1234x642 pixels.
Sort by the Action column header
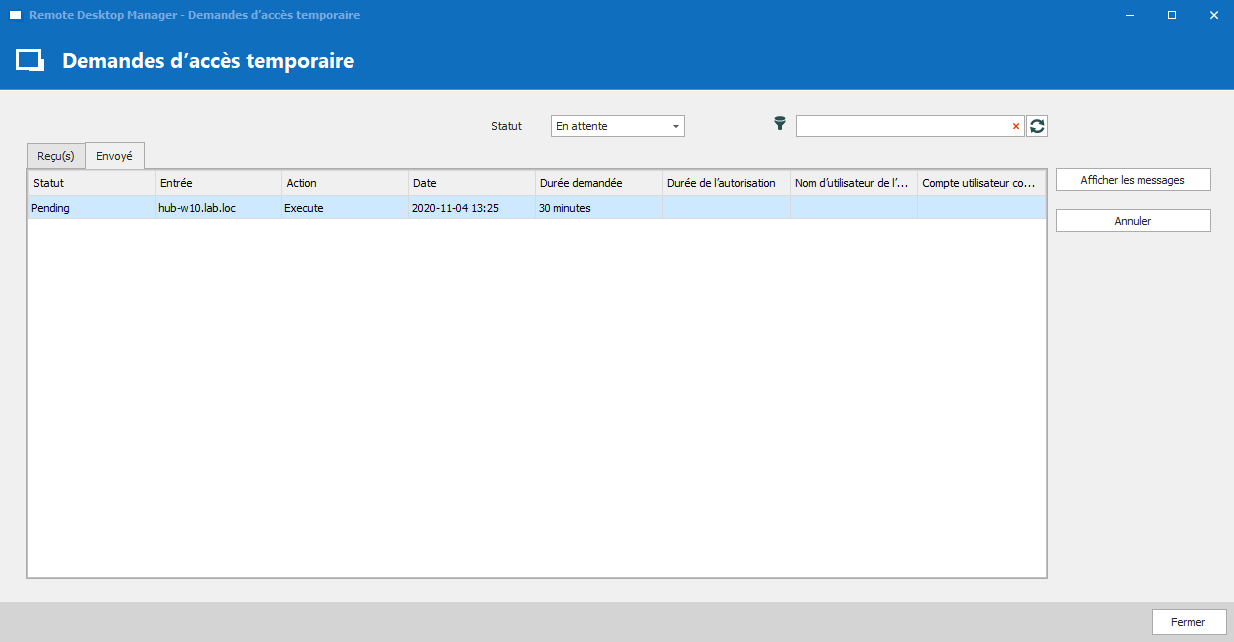[x=344, y=183]
